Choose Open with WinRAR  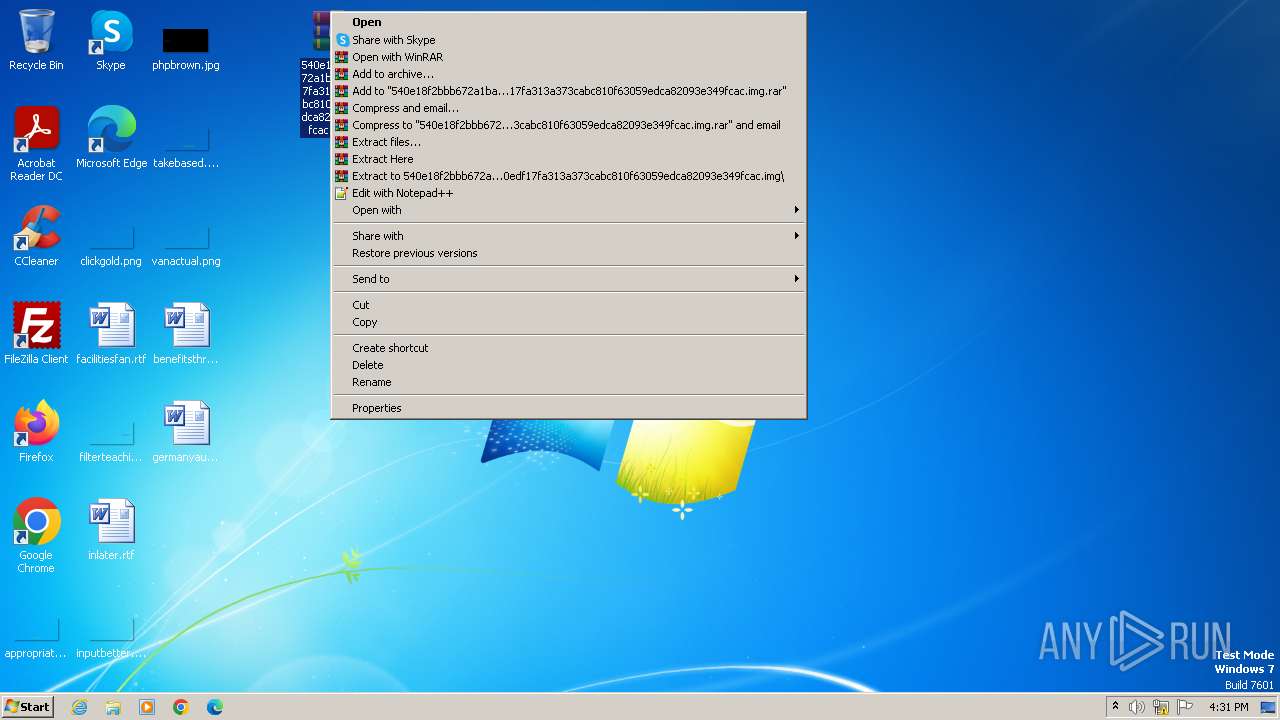point(569,57)
